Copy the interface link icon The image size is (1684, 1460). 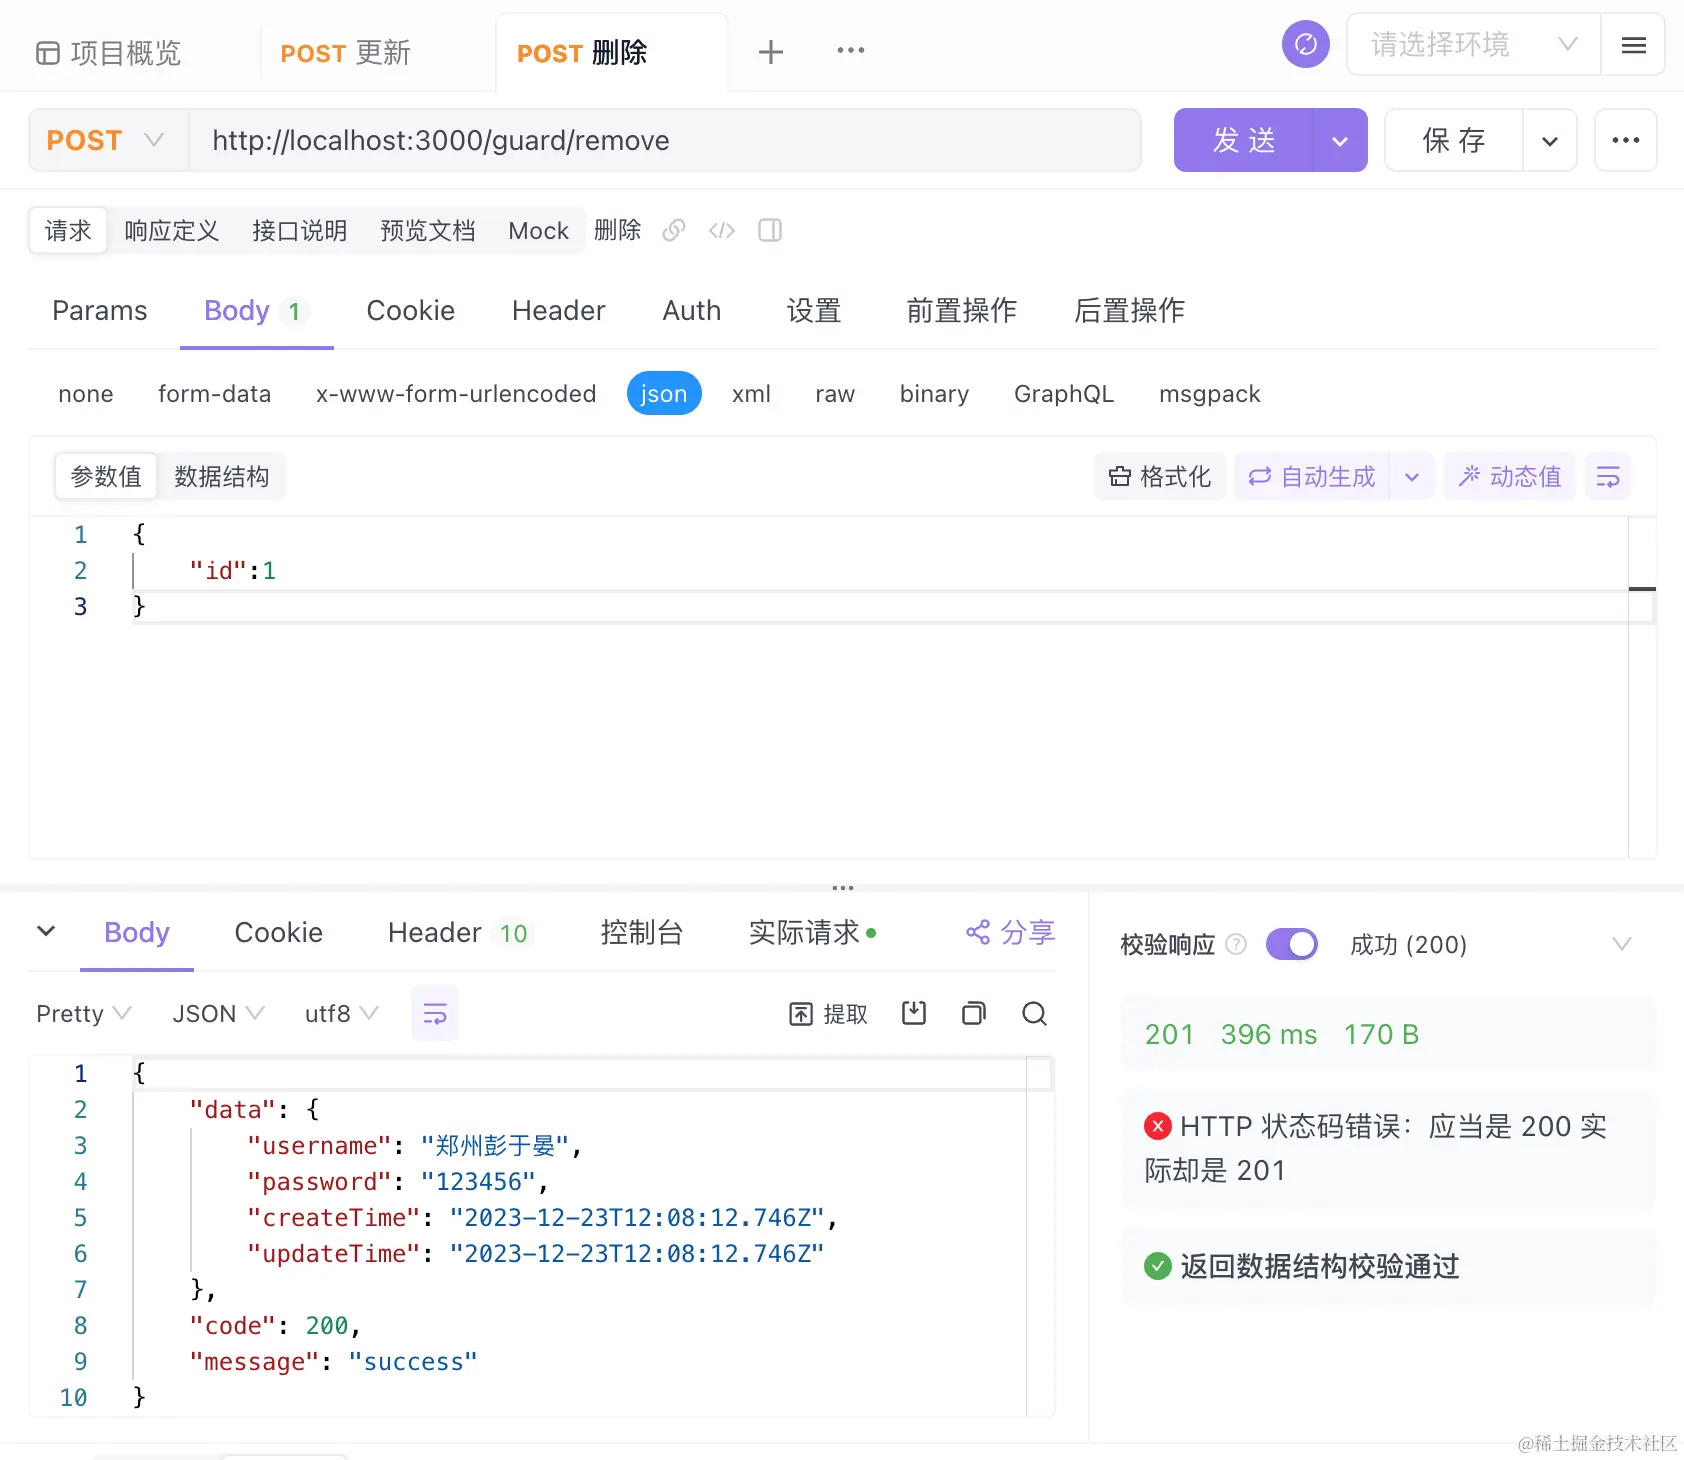(674, 231)
